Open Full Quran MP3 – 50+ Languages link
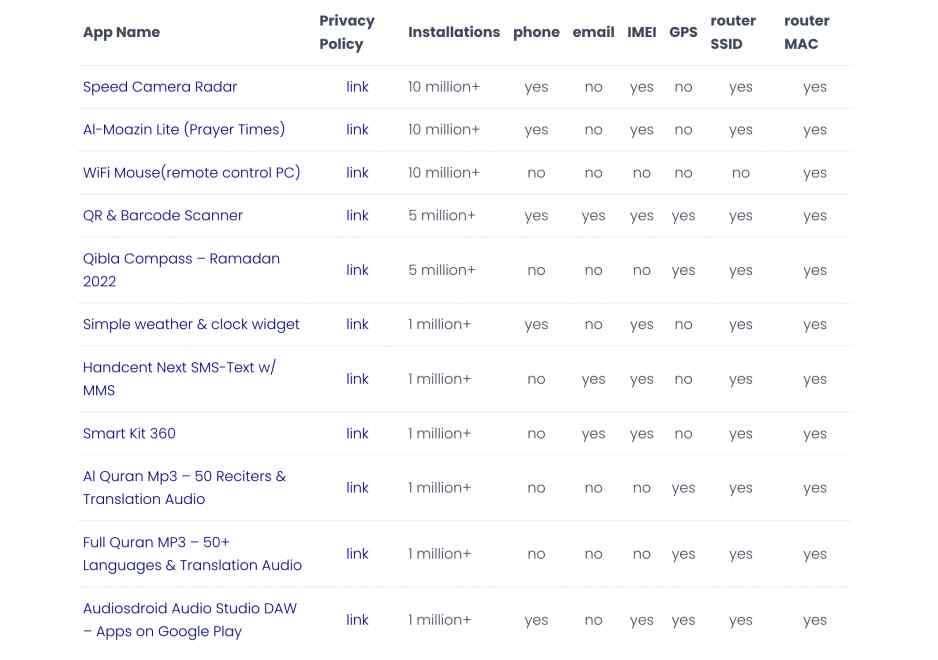The width and height of the screenshot is (938, 660). pos(192,553)
